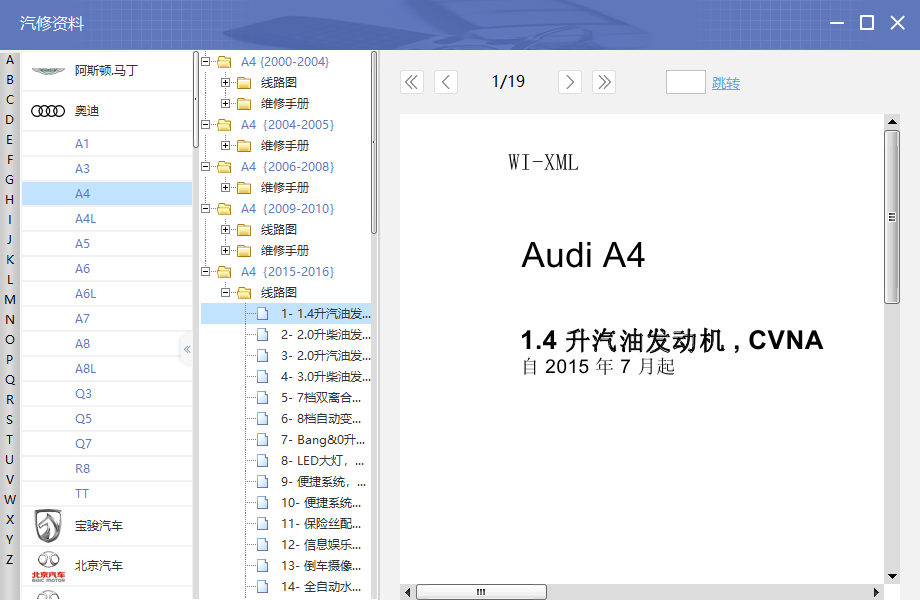The image size is (920, 600).
Task: Expand 线路图 under A4 {2009-2010}
Action: click(225, 229)
